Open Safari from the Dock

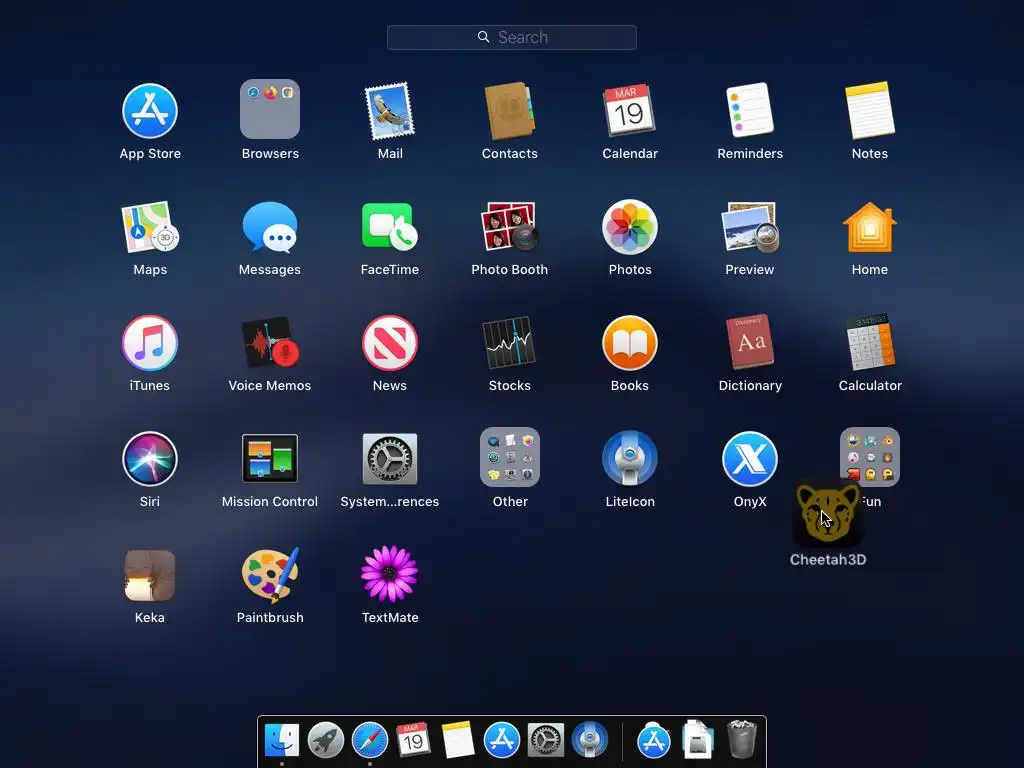[370, 741]
